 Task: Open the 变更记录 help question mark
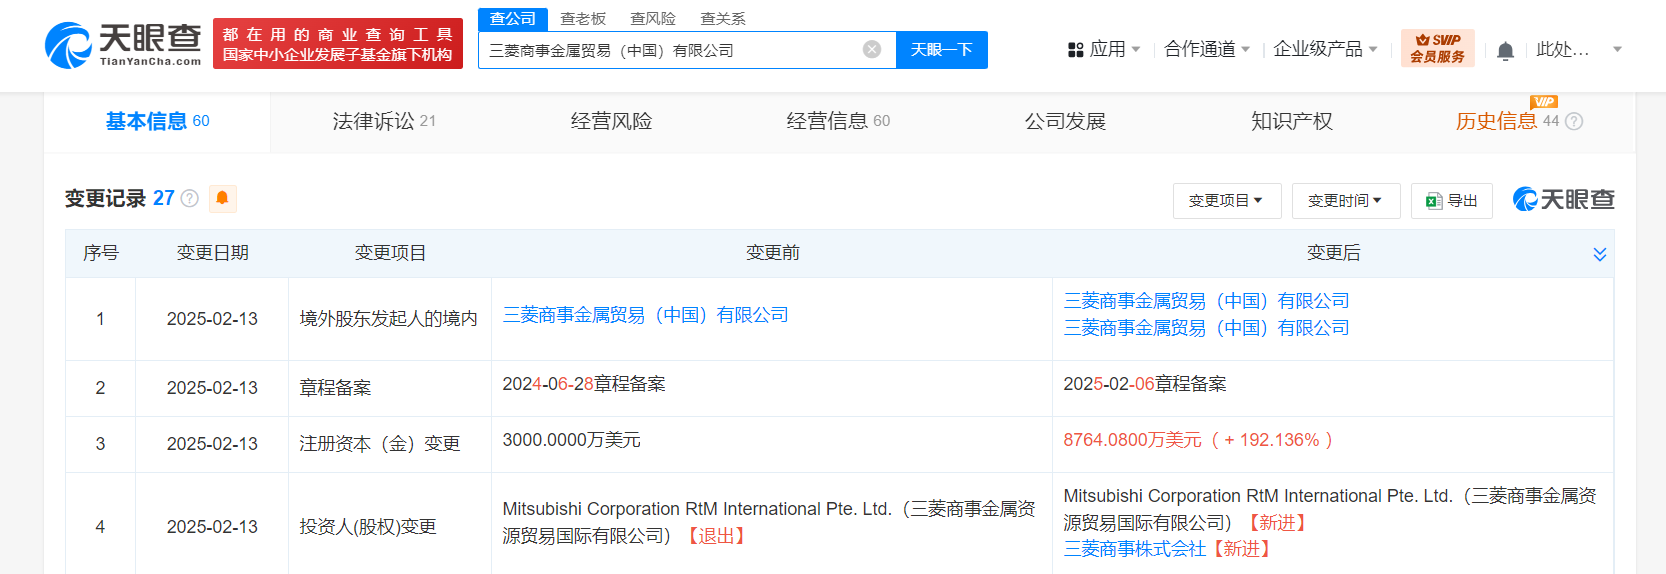pyautogui.click(x=189, y=198)
